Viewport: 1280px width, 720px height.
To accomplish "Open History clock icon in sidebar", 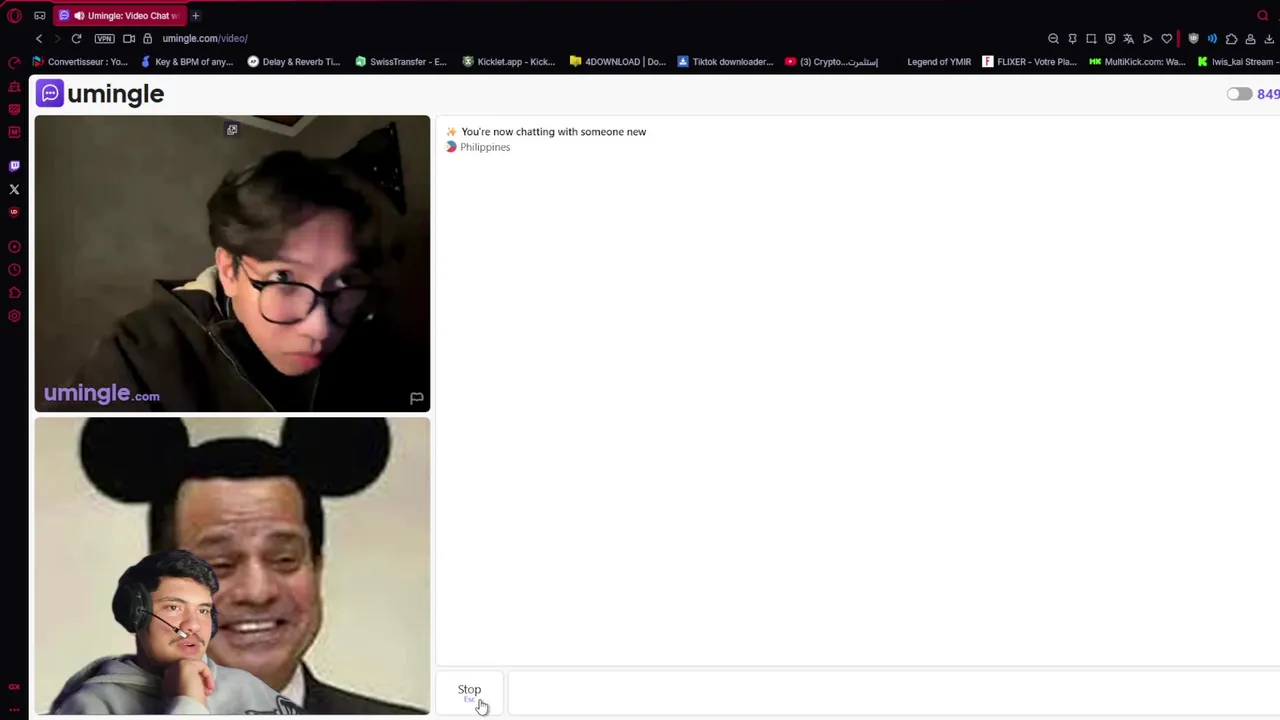I will 14,270.
